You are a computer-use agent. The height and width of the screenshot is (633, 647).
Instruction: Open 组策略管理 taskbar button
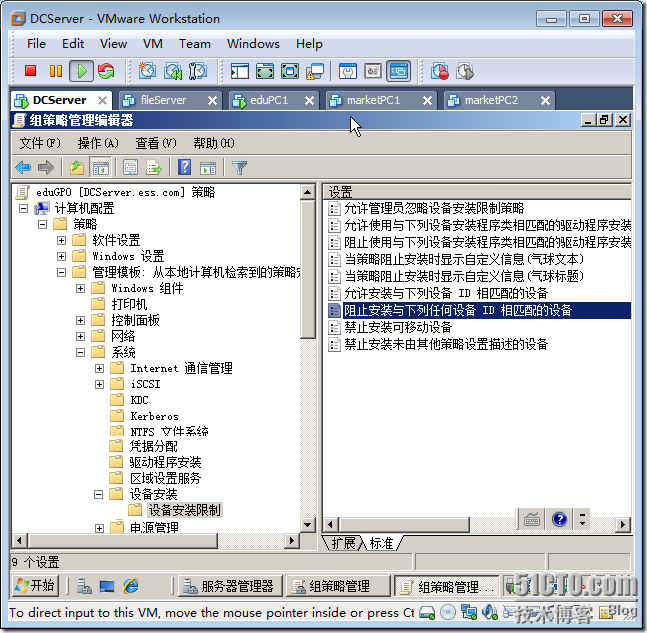[338, 586]
